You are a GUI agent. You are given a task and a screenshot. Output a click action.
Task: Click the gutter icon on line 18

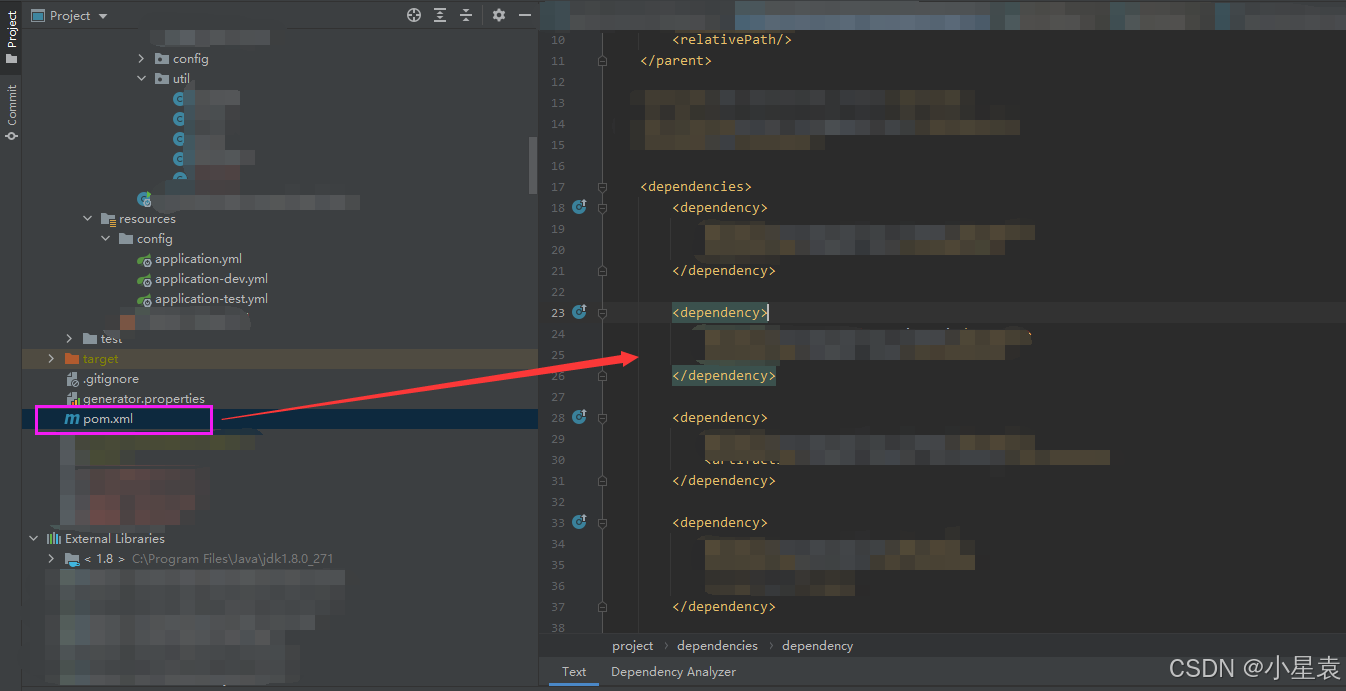pos(579,208)
